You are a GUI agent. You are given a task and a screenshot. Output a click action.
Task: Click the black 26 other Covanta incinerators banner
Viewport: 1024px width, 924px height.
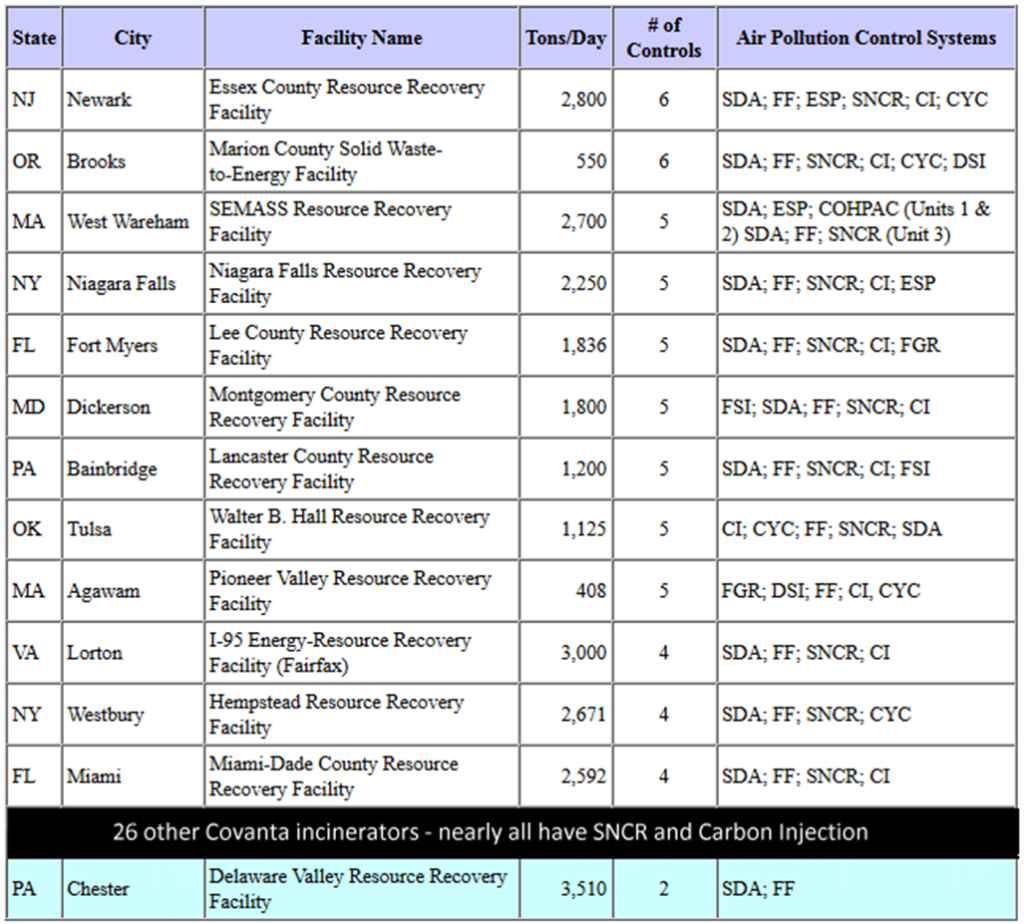tap(490, 832)
